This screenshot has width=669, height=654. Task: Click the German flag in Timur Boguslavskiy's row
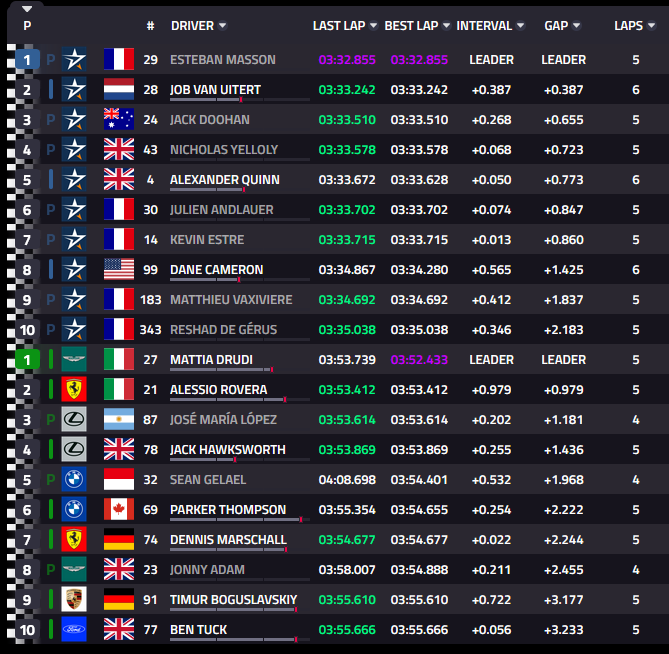[x=119, y=599]
